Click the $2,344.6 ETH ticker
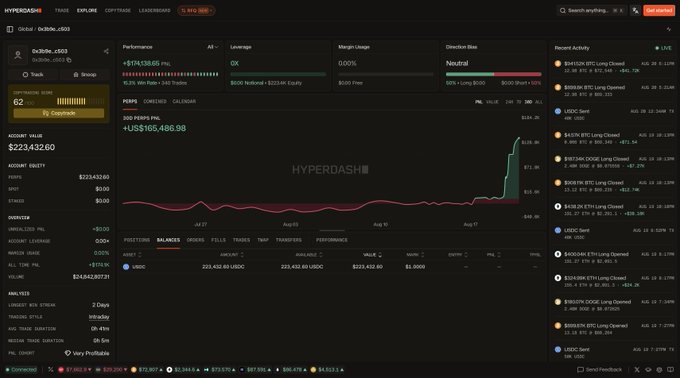Screen dimensions: 680x378 point(183,370)
